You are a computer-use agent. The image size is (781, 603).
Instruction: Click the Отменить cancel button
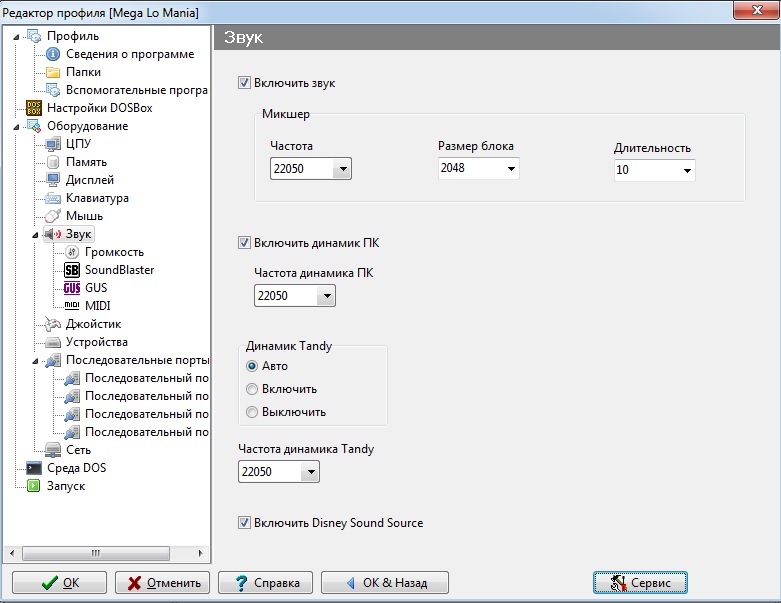[x=162, y=583]
